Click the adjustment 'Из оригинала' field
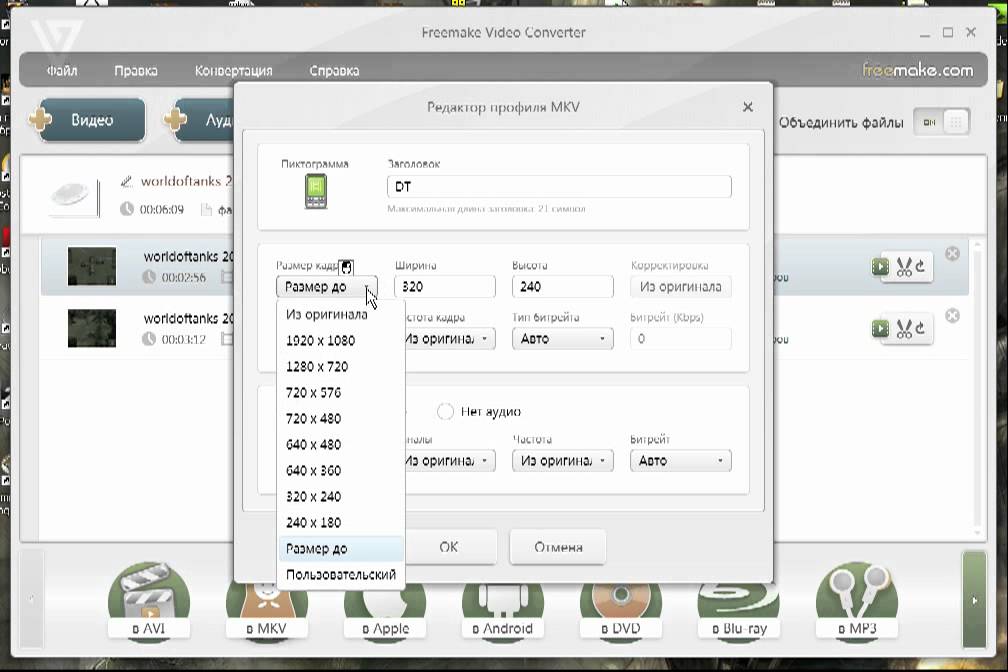The image size is (1008, 672). 681,287
